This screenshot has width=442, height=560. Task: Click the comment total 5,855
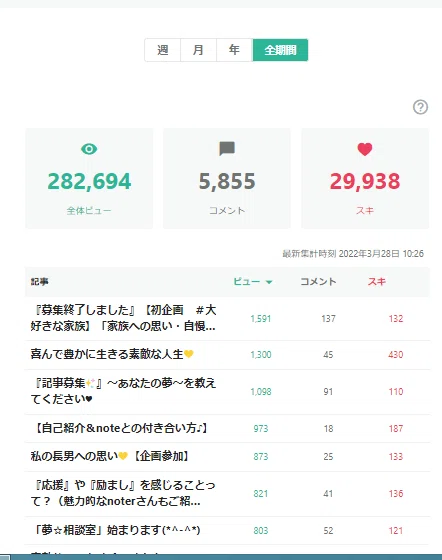[227, 181]
